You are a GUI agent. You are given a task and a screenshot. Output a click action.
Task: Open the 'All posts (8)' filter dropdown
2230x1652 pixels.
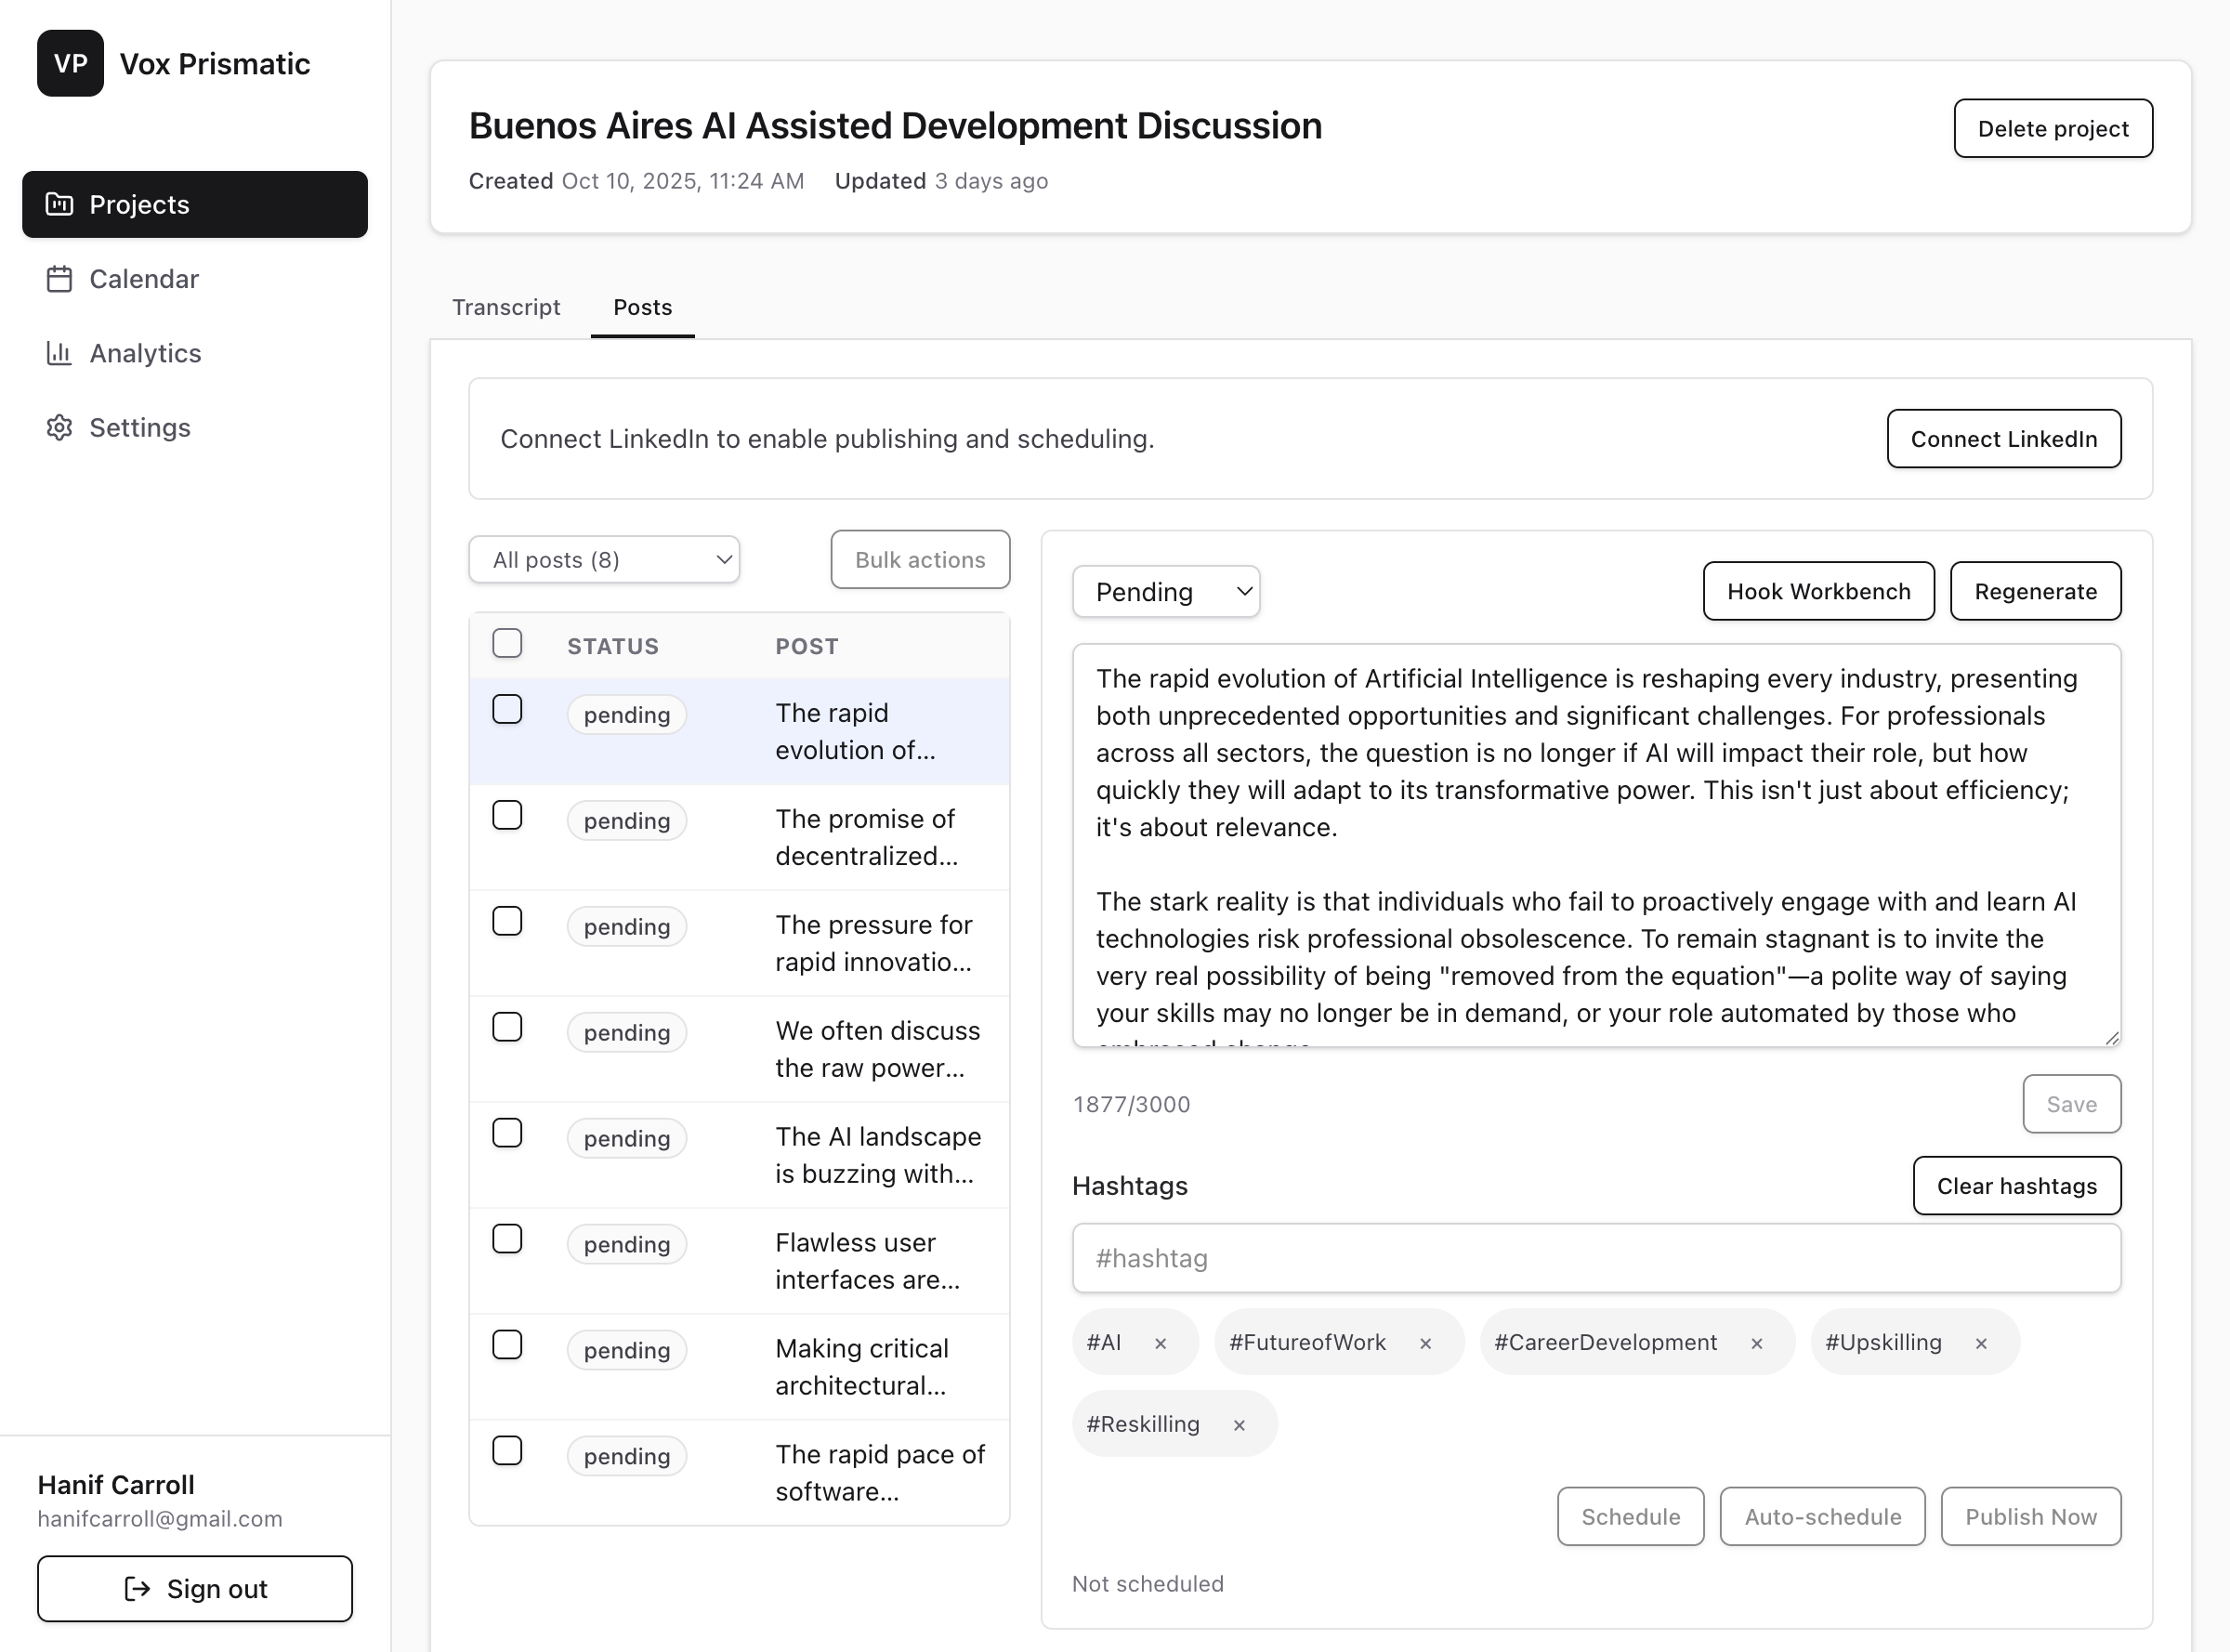point(604,559)
